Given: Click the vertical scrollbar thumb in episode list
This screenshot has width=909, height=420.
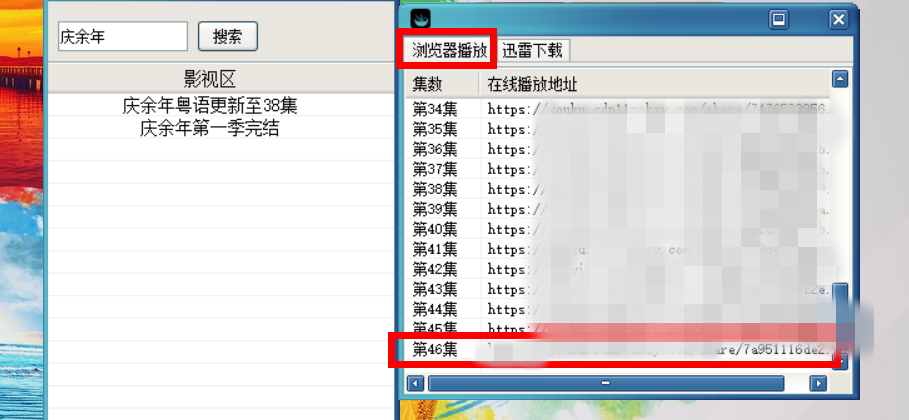Looking at the screenshot, I should 841,314.
